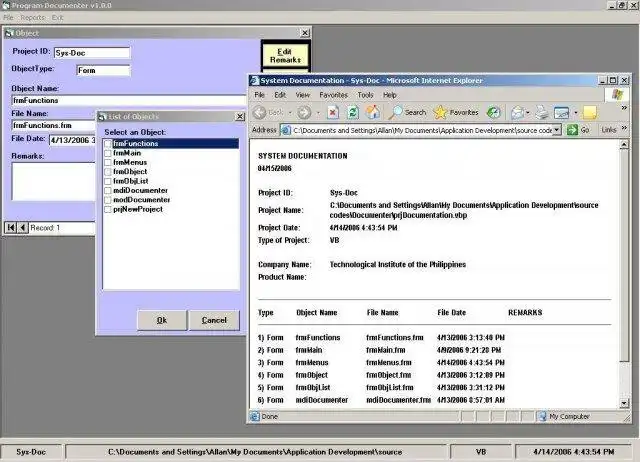Click the Internet Explorer scrollbar down arrow

click(x=624, y=403)
